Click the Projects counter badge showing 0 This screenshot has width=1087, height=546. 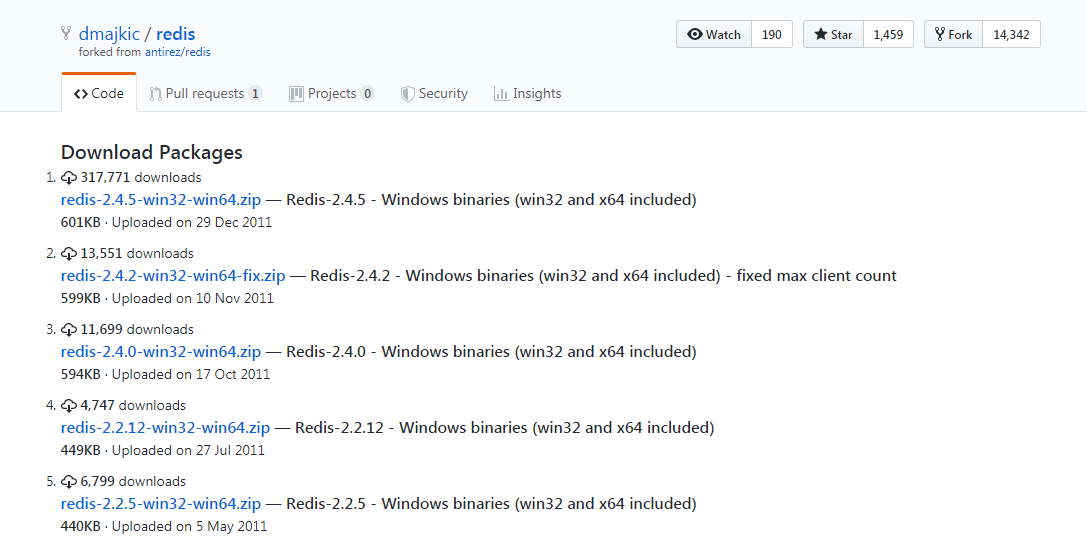(367, 94)
